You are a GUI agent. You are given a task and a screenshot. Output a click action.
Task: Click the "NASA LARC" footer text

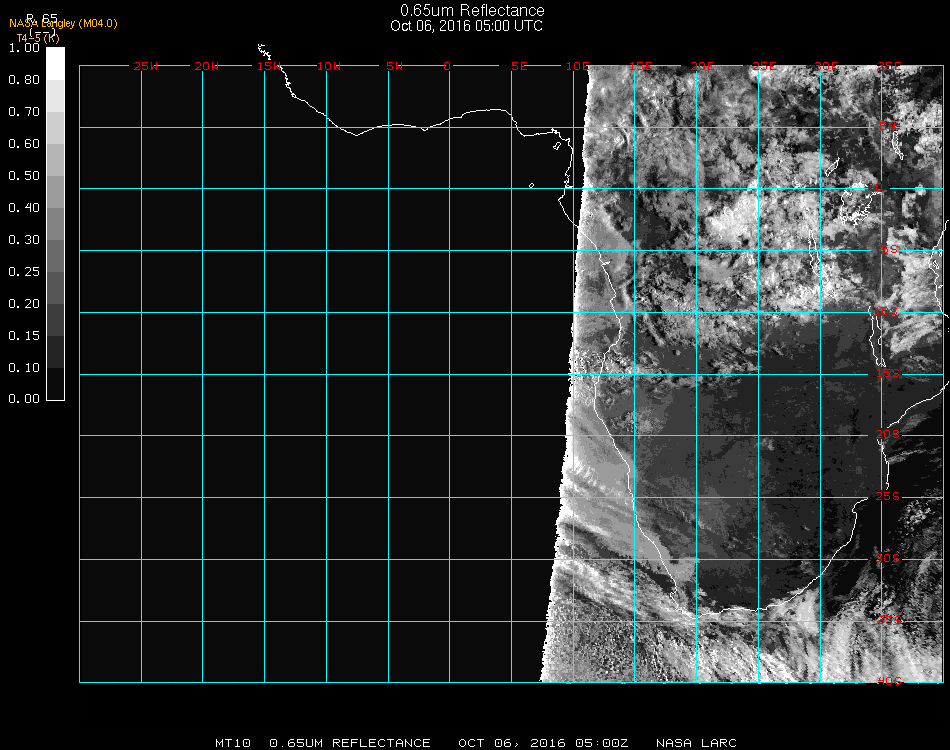(x=696, y=743)
